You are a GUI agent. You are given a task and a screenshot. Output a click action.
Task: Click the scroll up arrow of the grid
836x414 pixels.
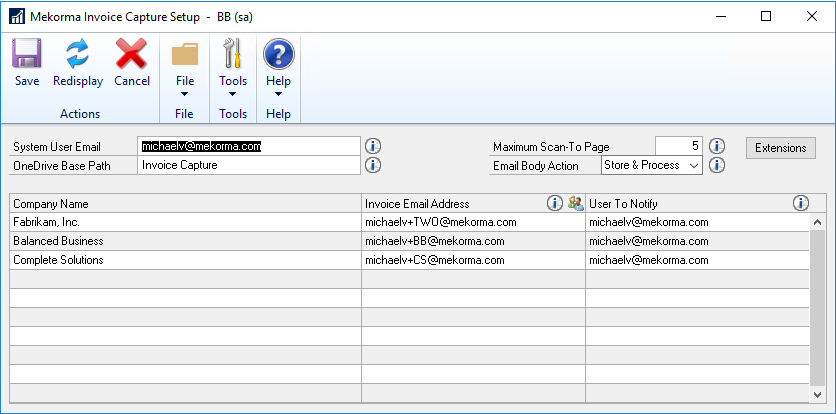tap(817, 222)
